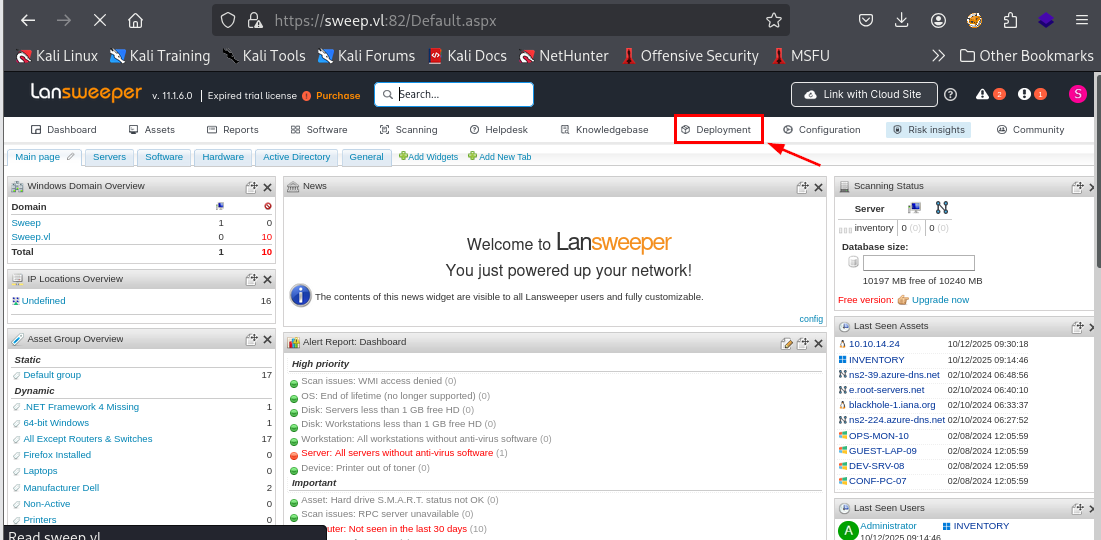Click the Link with Cloud Site button

point(864,94)
